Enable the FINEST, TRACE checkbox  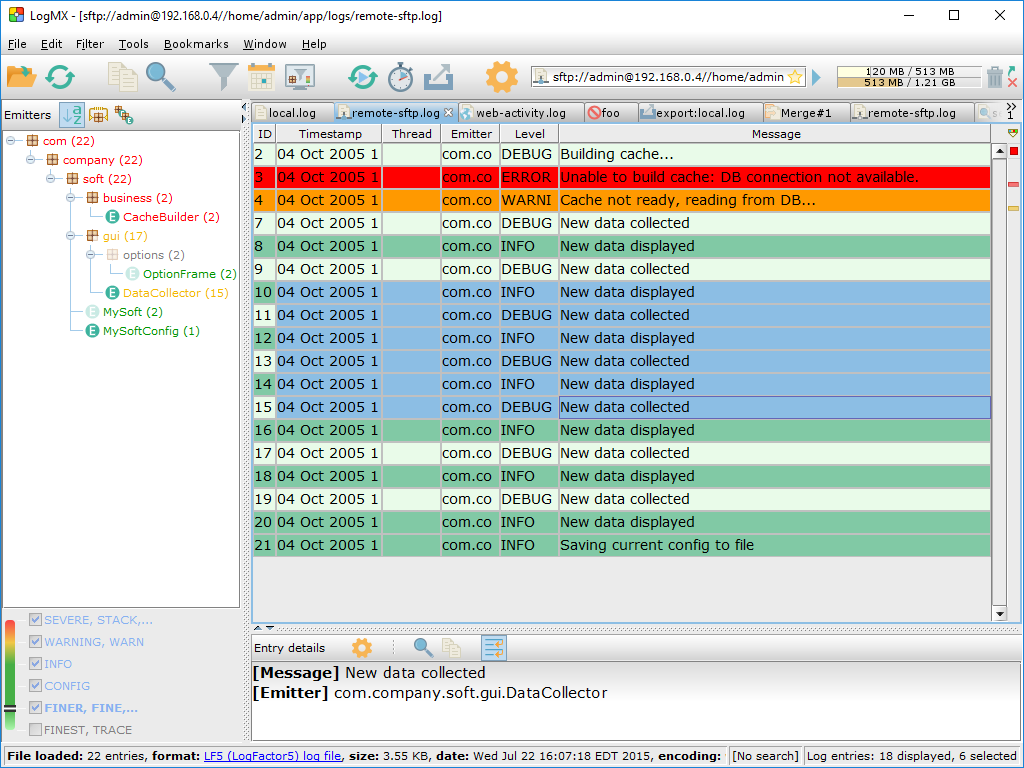(x=36, y=730)
